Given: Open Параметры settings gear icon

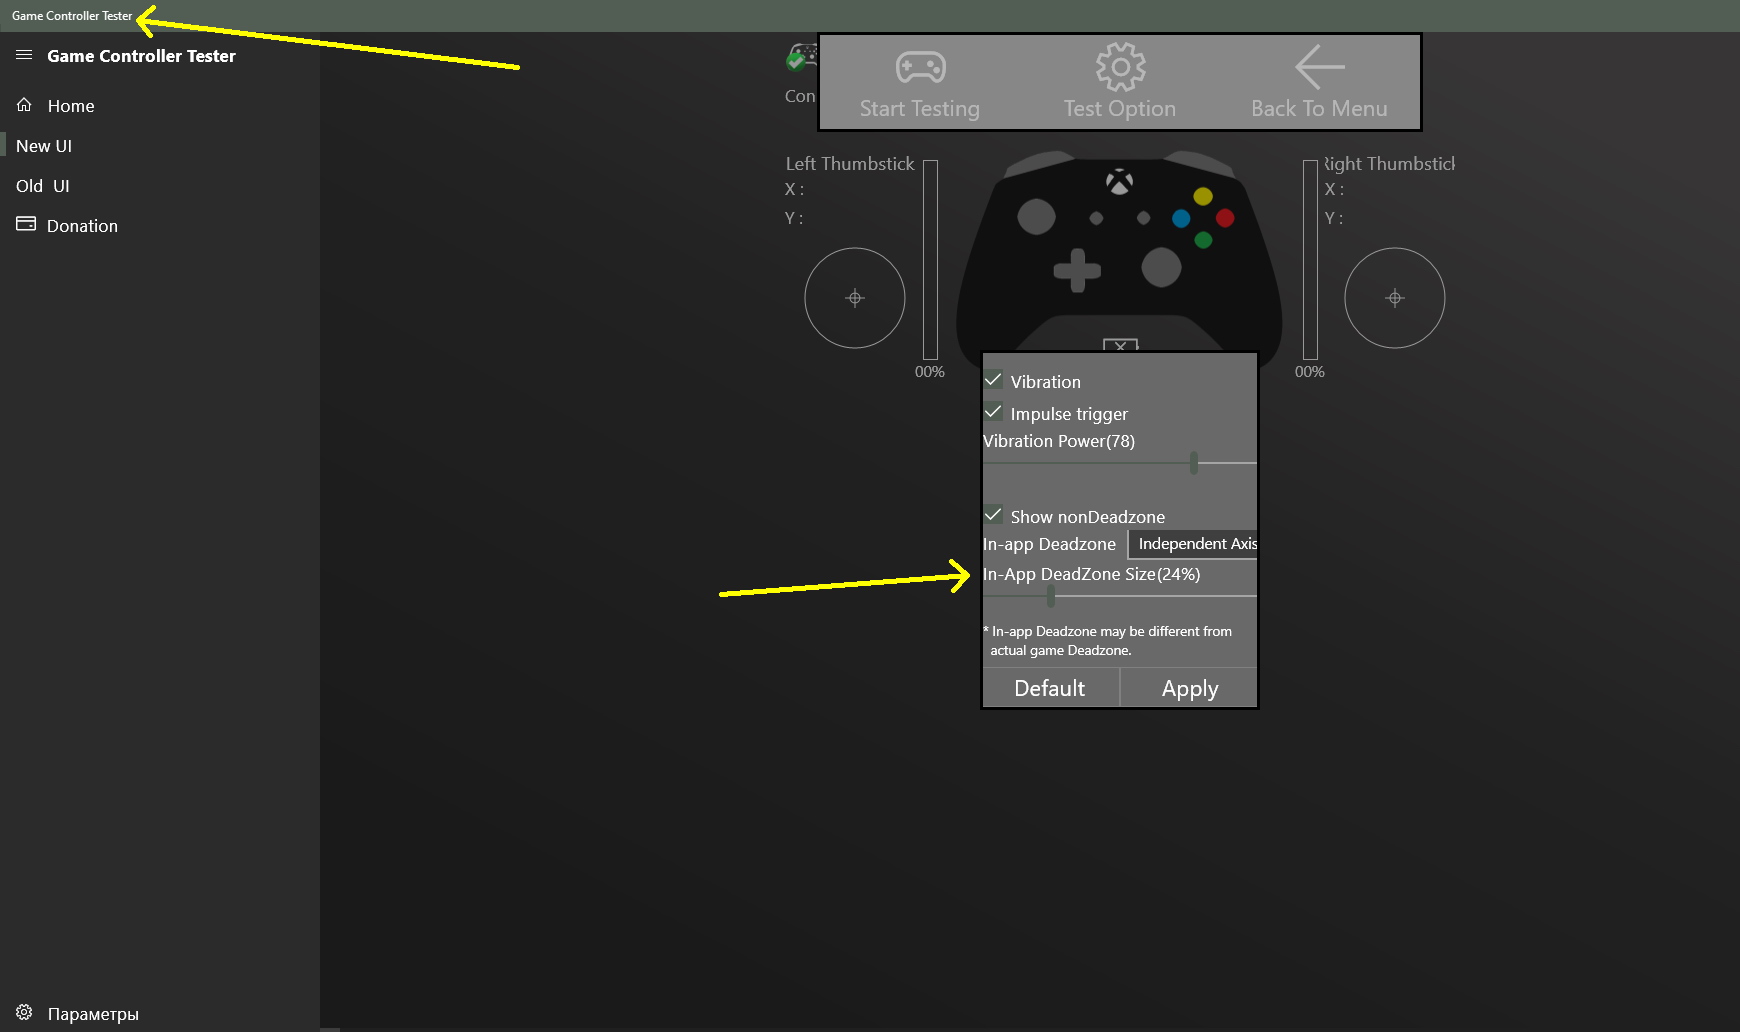Looking at the screenshot, I should [x=25, y=1013].
